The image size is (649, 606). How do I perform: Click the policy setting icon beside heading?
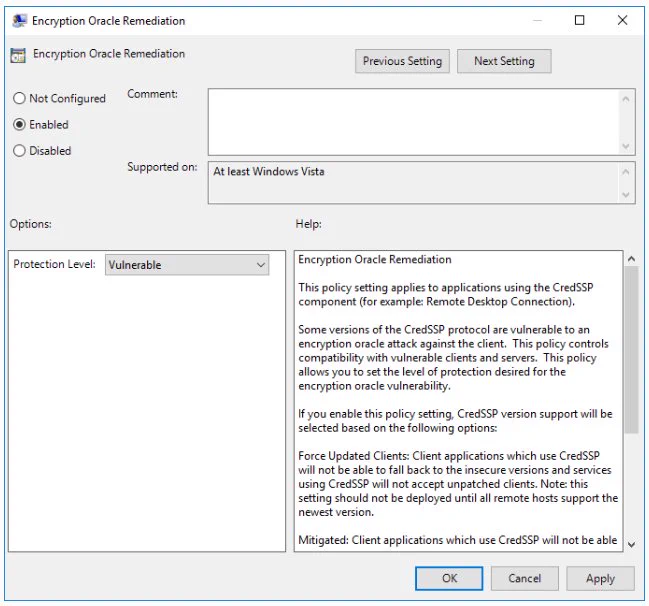pos(18,55)
